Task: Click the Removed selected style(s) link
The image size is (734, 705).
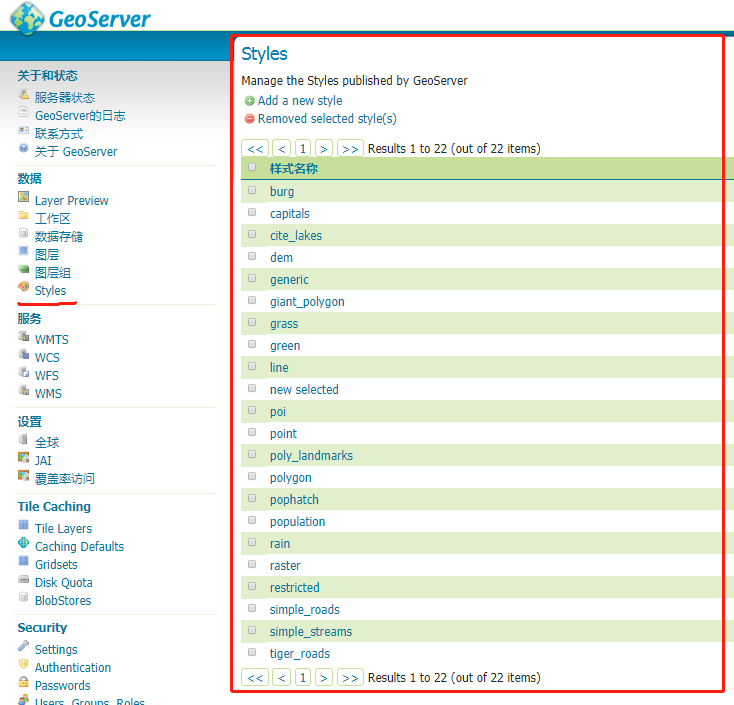Action: point(327,119)
